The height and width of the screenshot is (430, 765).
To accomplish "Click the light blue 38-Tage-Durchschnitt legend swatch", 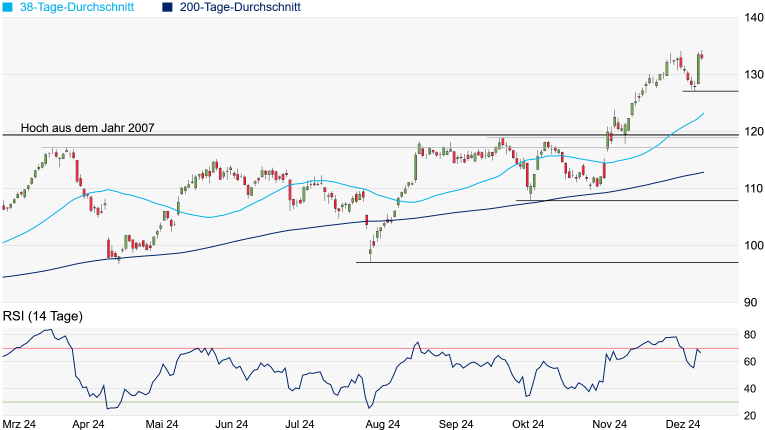I will coord(7,7).
